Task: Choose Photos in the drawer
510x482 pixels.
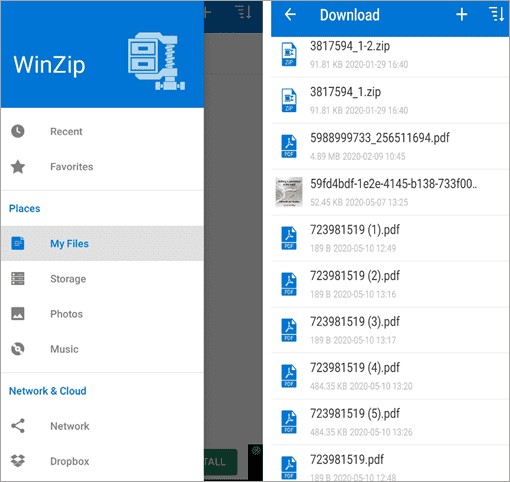Action: pyautogui.click(x=102, y=314)
